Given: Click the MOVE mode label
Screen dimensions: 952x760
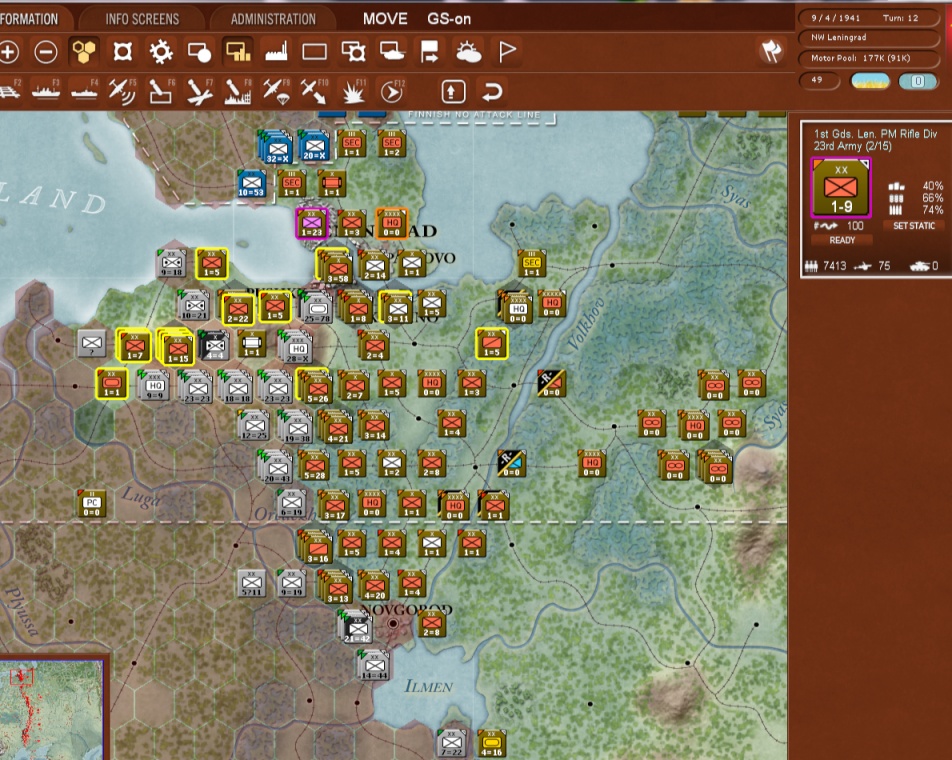Looking at the screenshot, I should pyautogui.click(x=385, y=19).
